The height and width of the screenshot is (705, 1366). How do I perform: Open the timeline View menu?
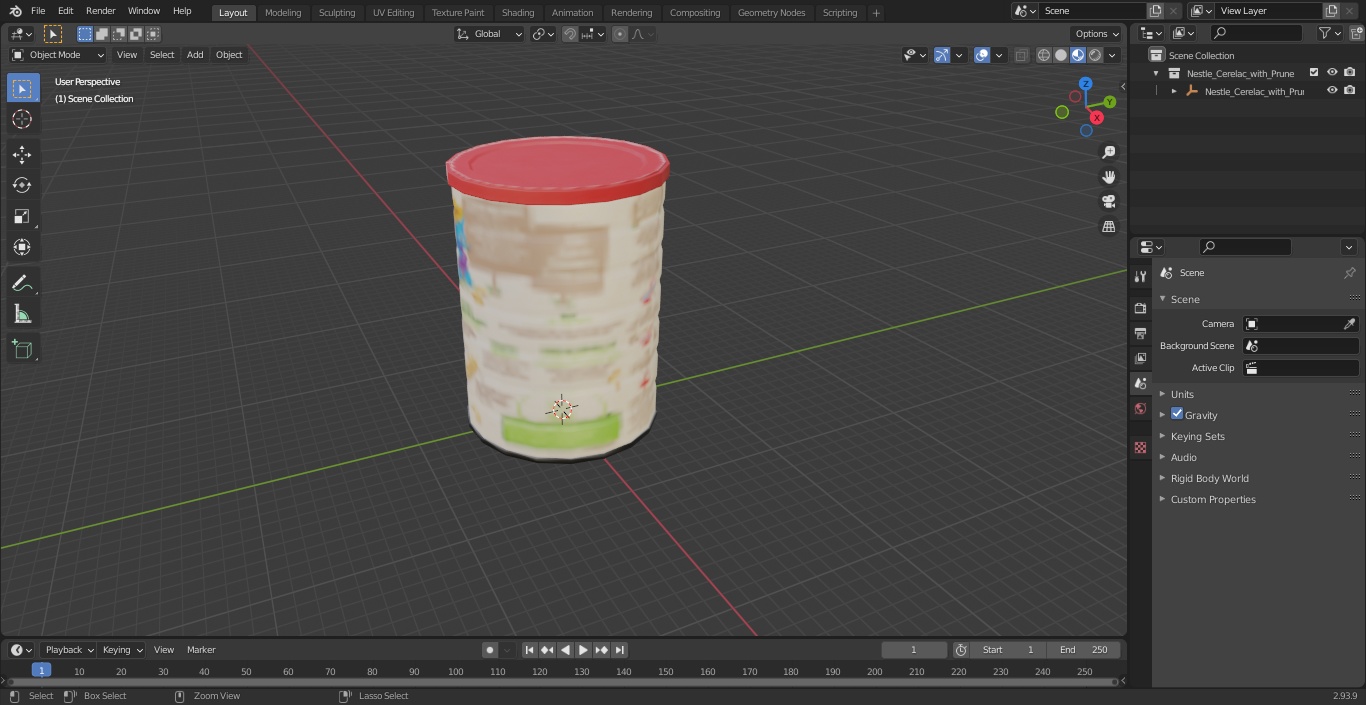tap(164, 650)
